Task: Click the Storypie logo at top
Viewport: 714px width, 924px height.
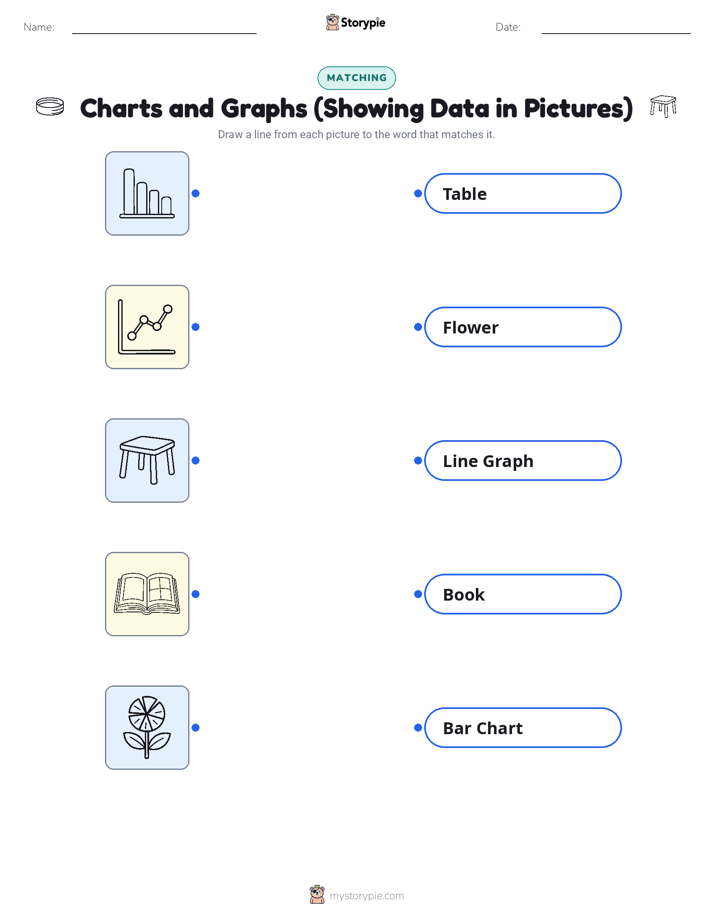Action: [355, 22]
